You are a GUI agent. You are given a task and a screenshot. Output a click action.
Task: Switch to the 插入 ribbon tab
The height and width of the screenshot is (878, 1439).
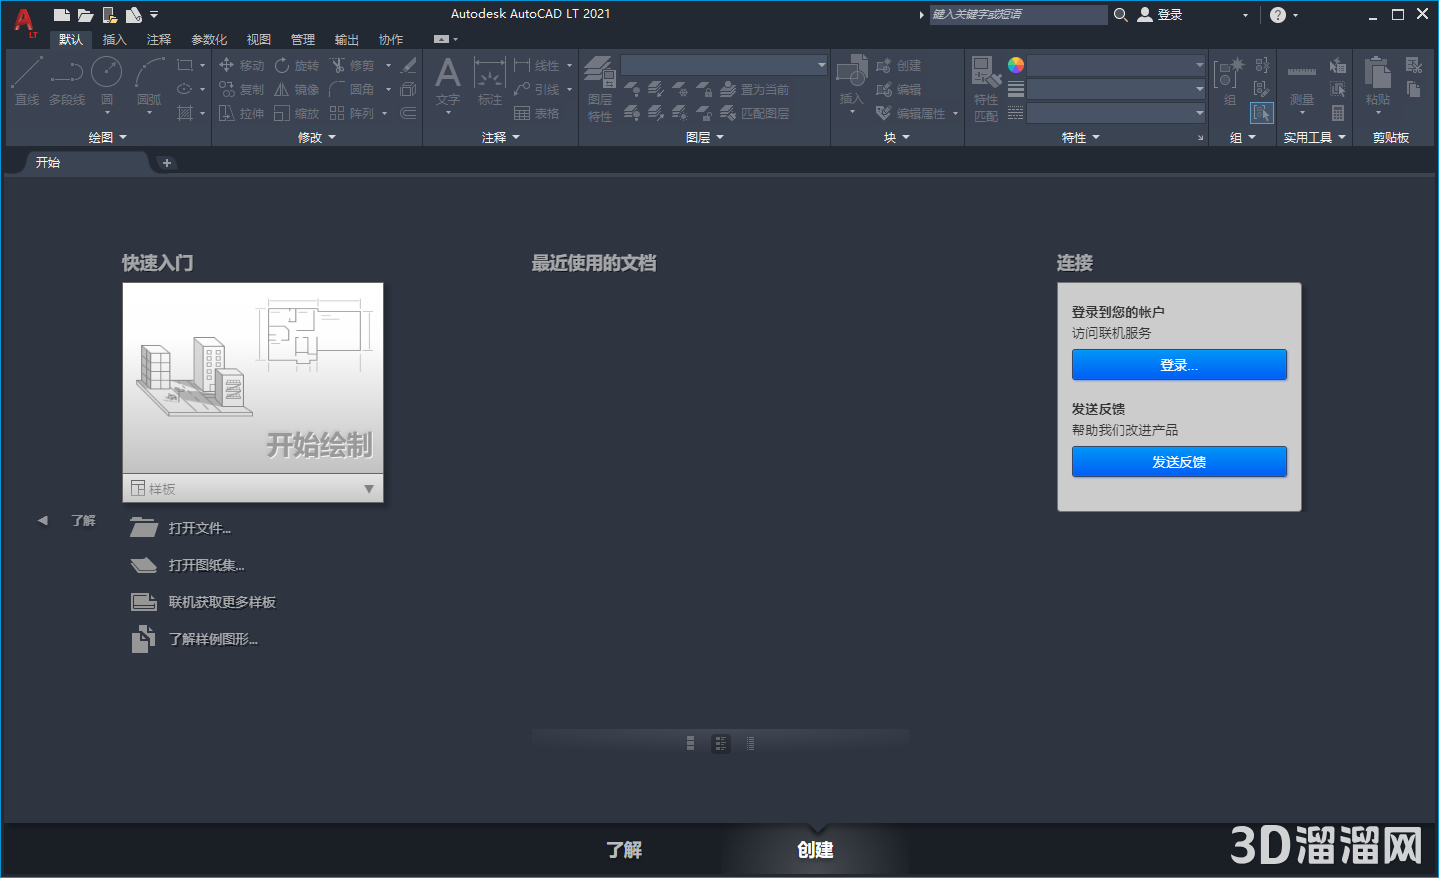point(114,39)
